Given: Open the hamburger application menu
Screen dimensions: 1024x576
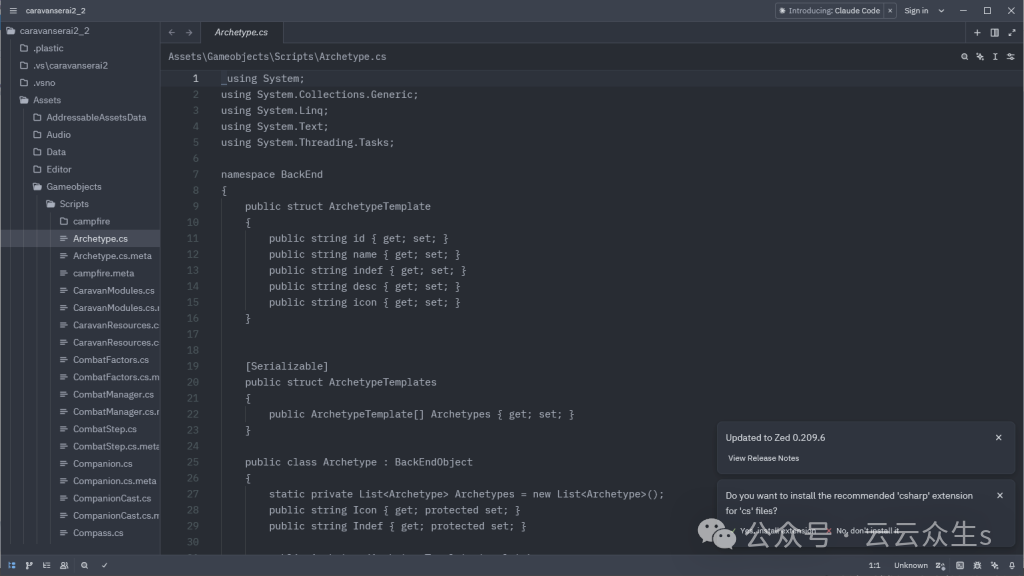Looking at the screenshot, I should pos(13,10).
